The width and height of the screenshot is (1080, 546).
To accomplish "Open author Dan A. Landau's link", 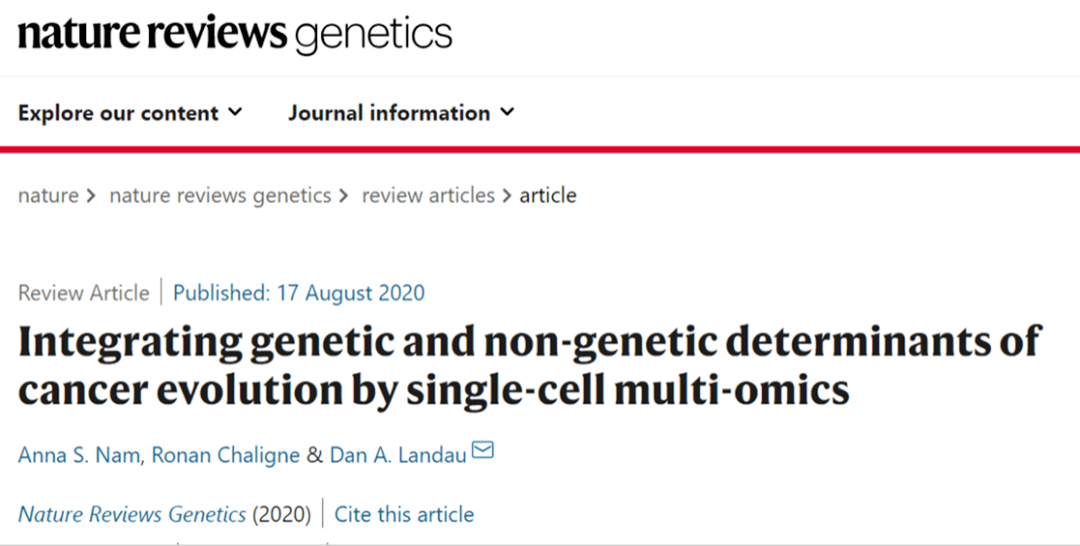I will (397, 455).
